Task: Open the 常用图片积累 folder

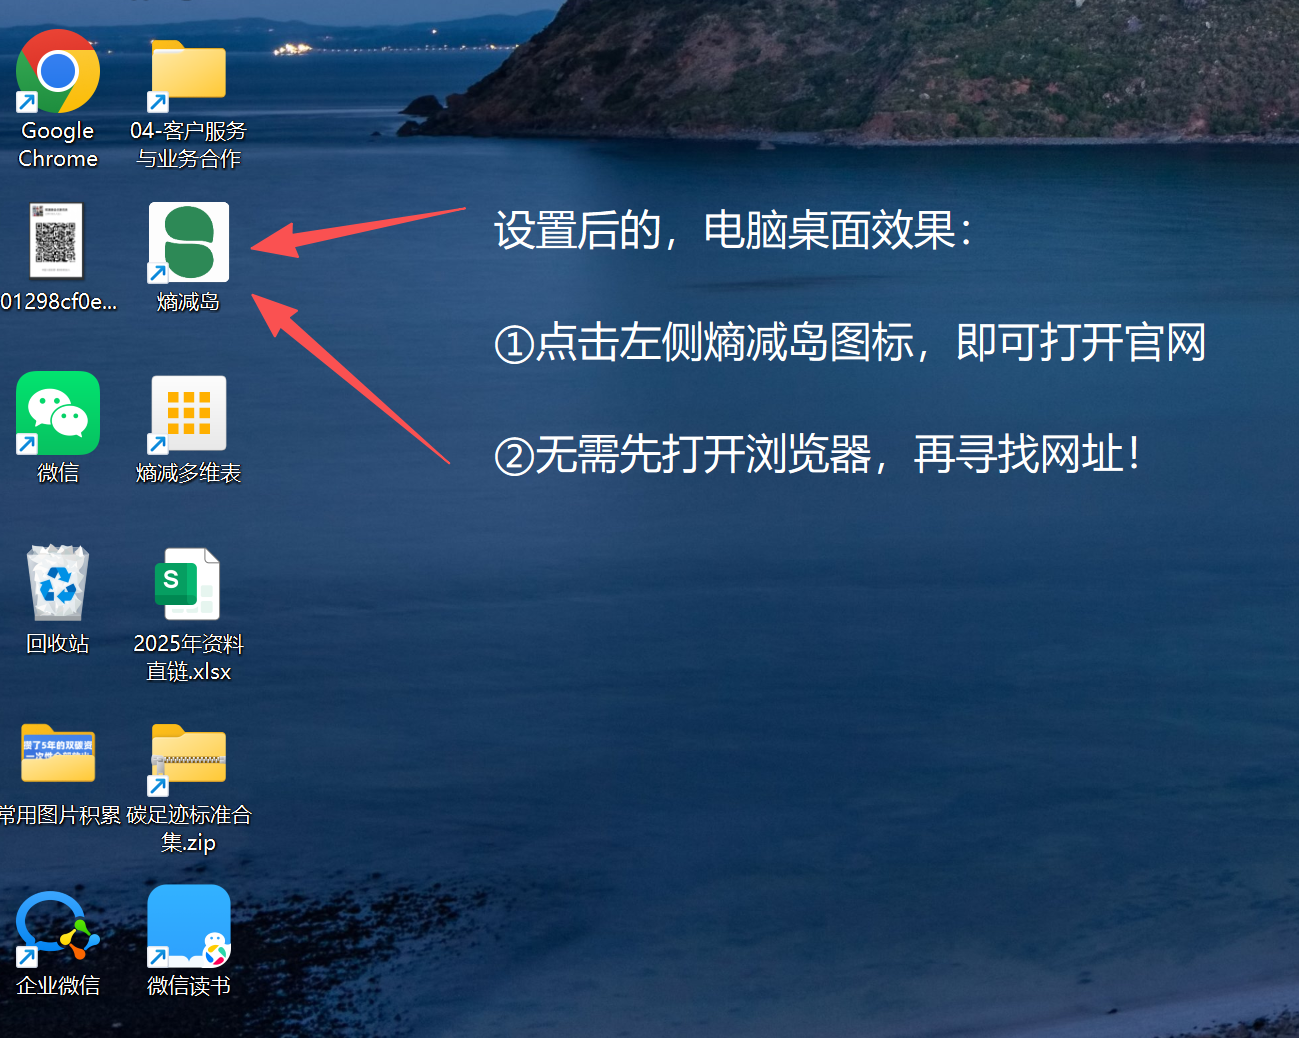Action: (x=57, y=753)
